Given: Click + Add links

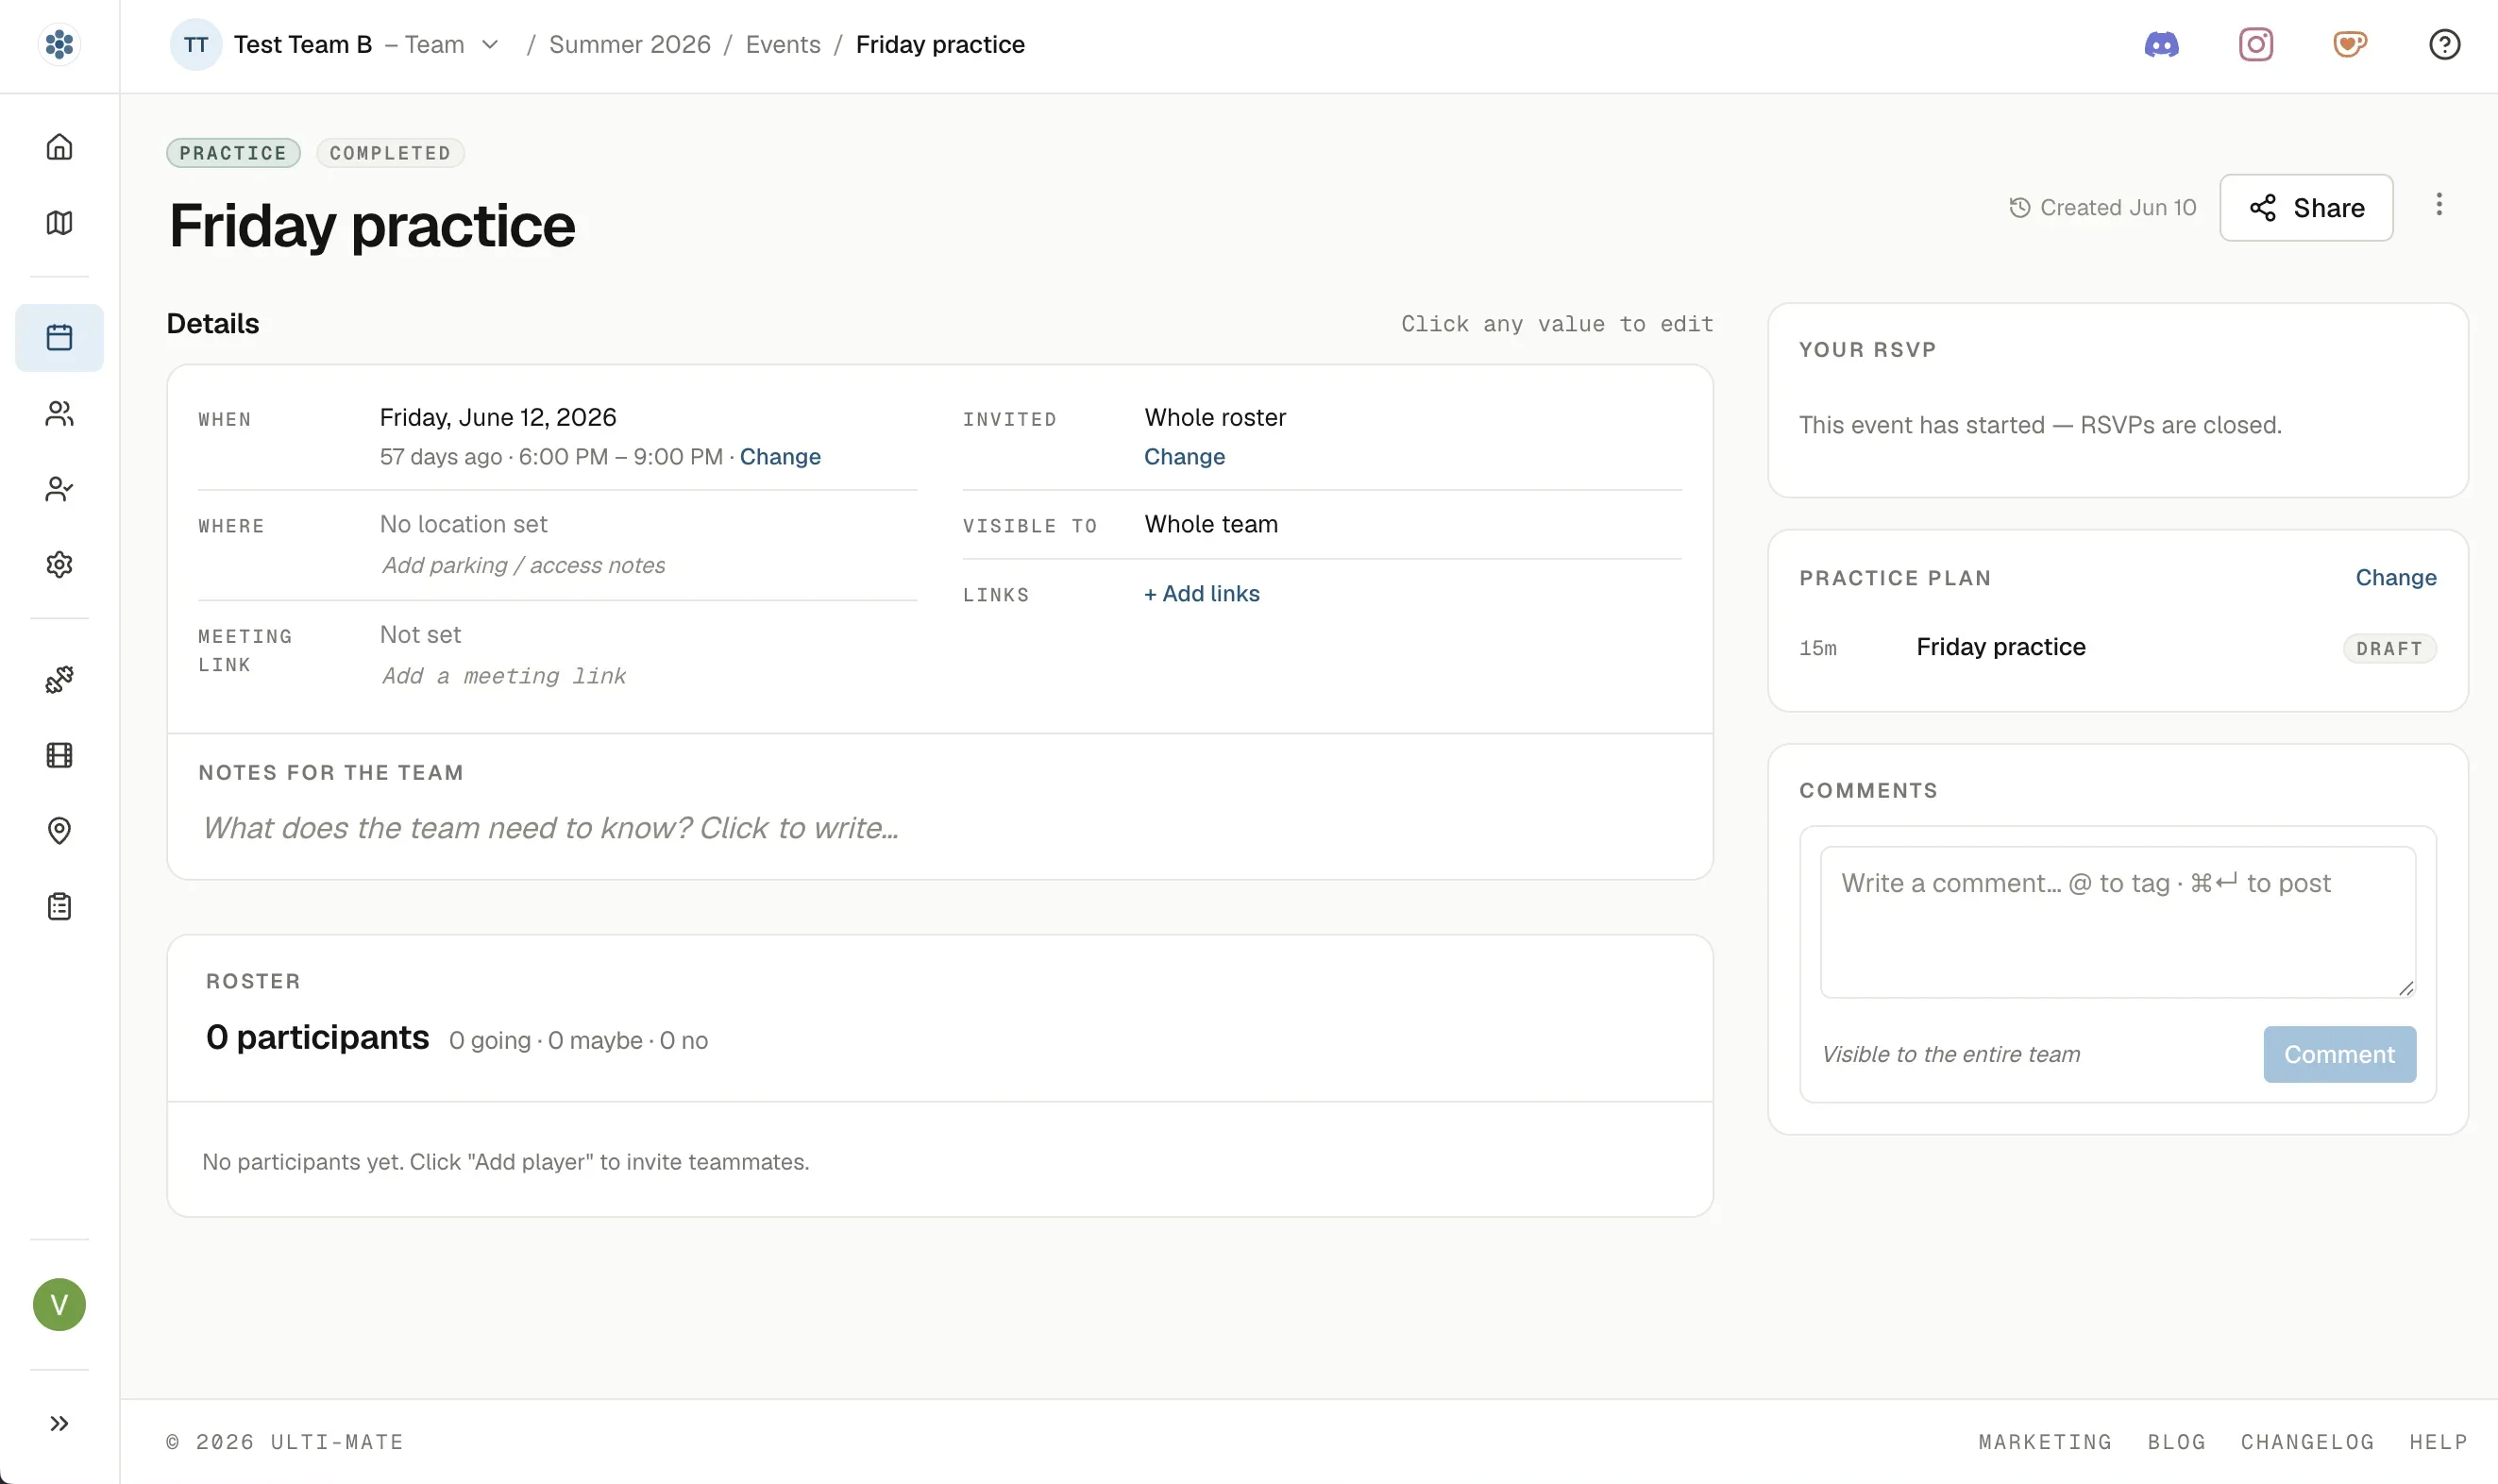Looking at the screenshot, I should 1201,593.
